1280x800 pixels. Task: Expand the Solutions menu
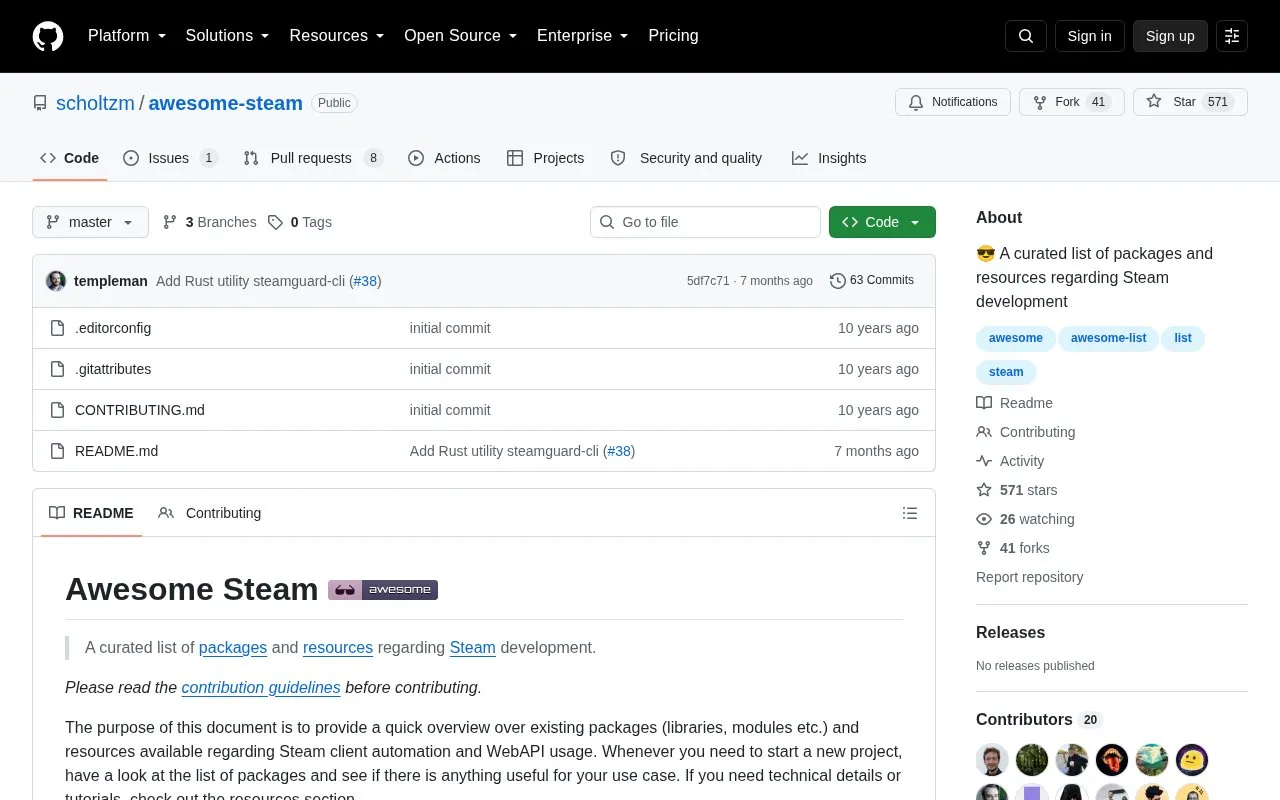click(228, 36)
